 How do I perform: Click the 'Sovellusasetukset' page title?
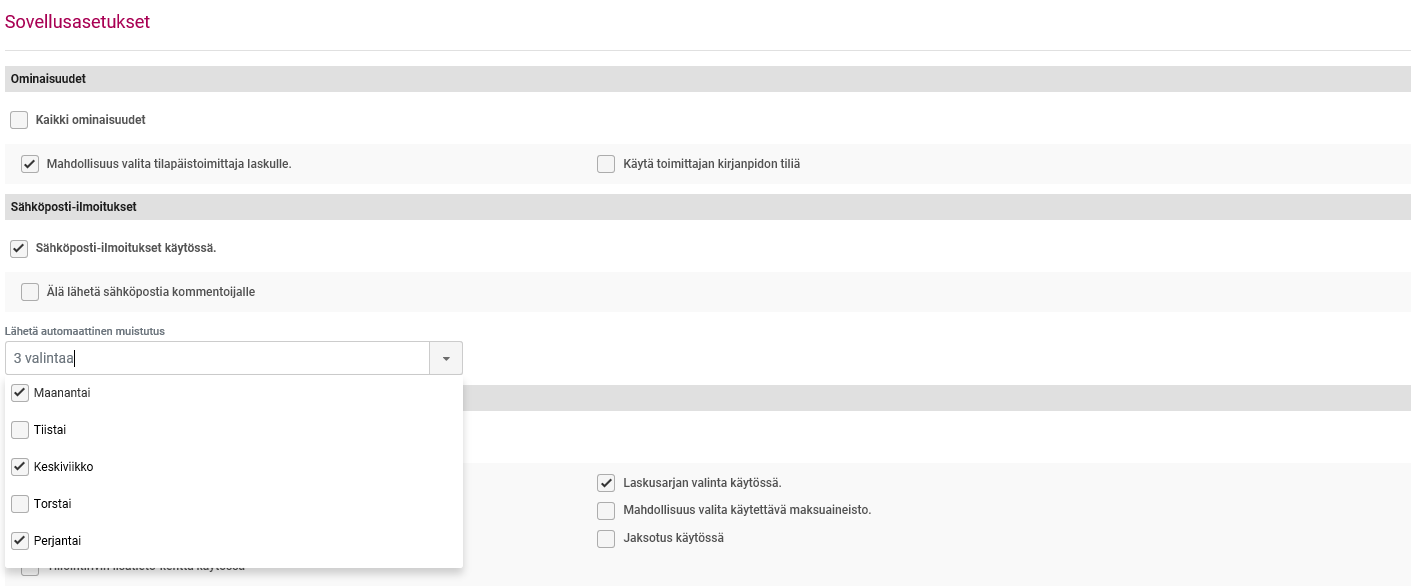pyautogui.click(x=78, y=22)
